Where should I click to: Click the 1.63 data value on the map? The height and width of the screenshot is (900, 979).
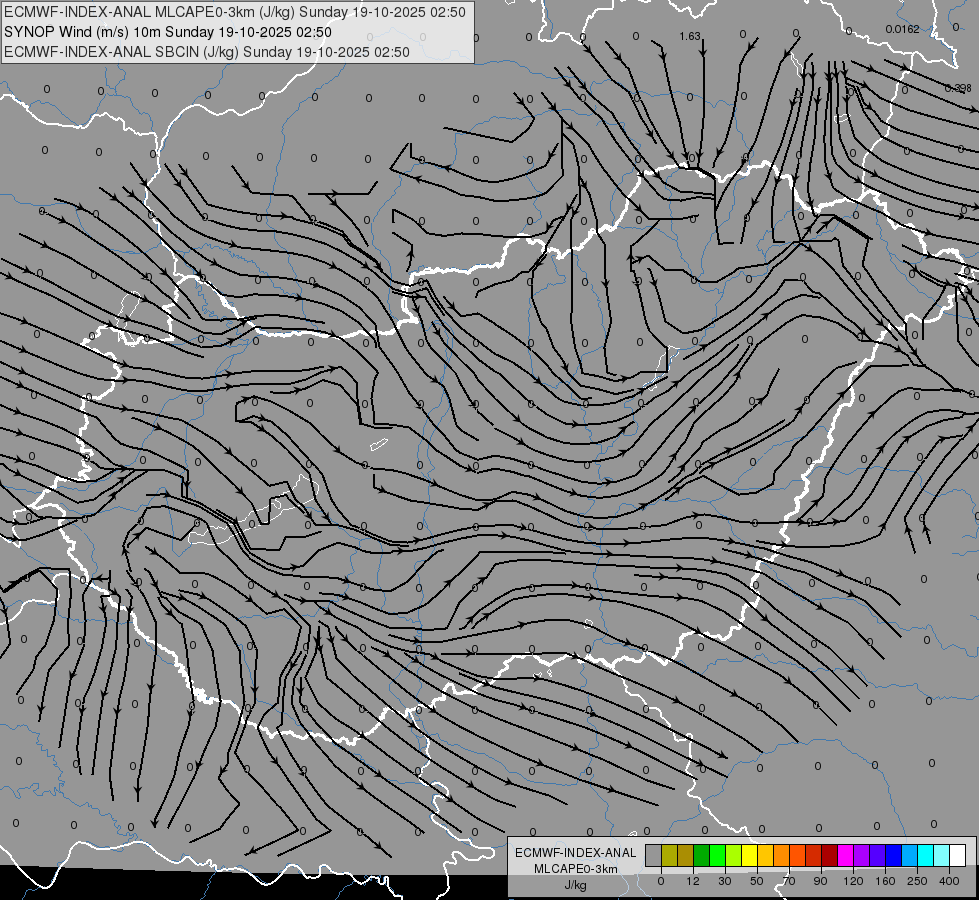[x=690, y=36]
